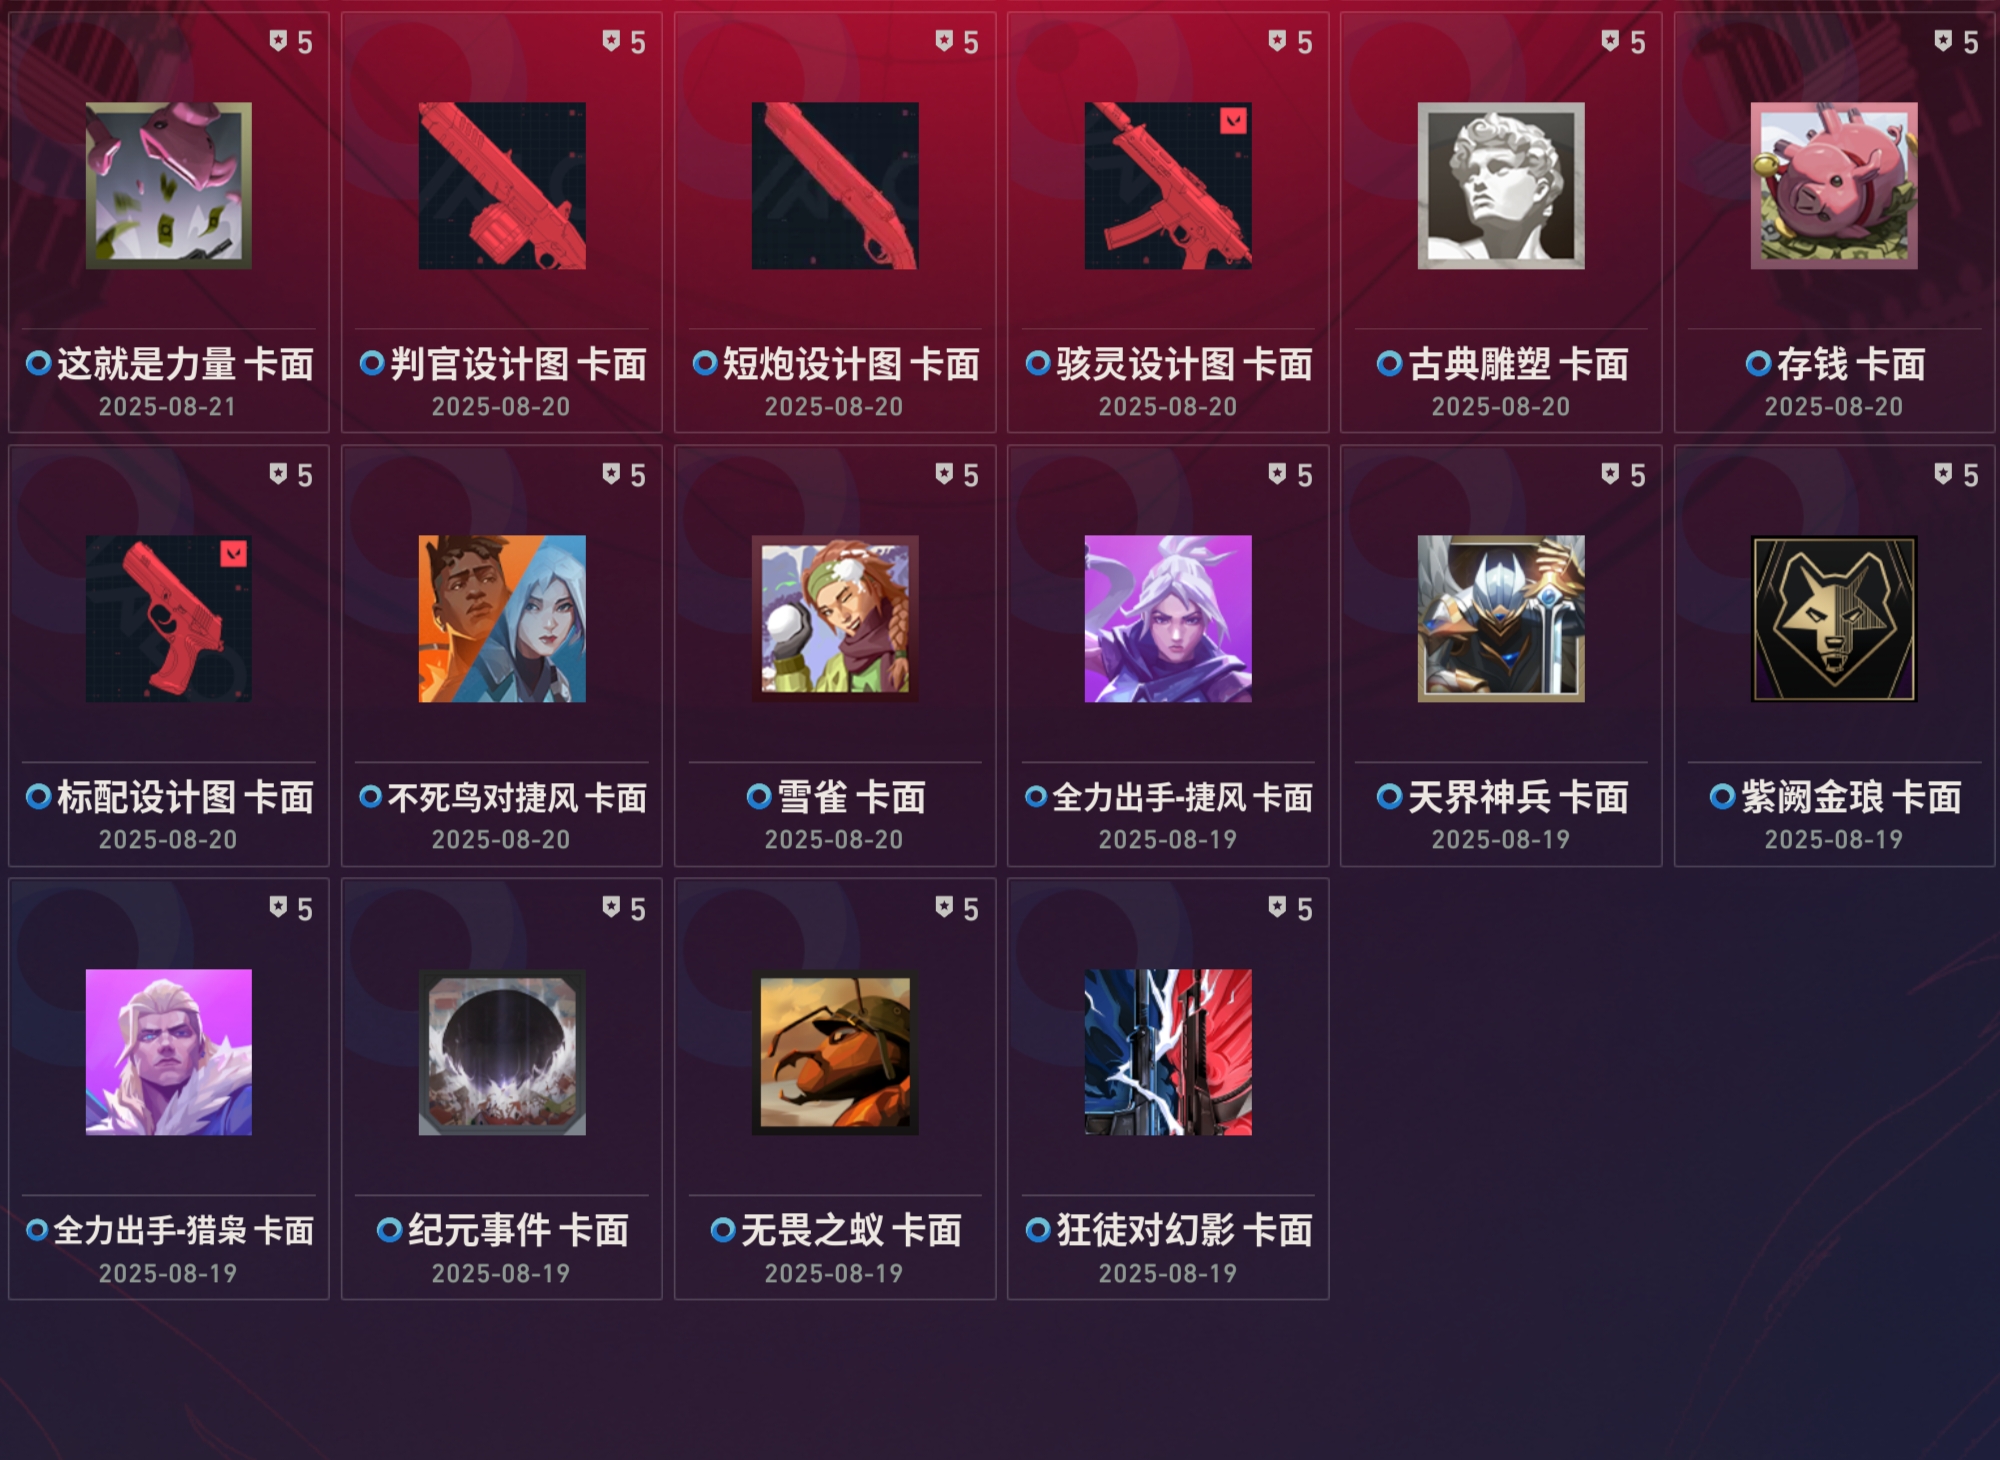Viewport: 2000px width, 1460px height.
Task: Pick the 无畏之蚁 ant soldier card
Action: coord(835,1052)
